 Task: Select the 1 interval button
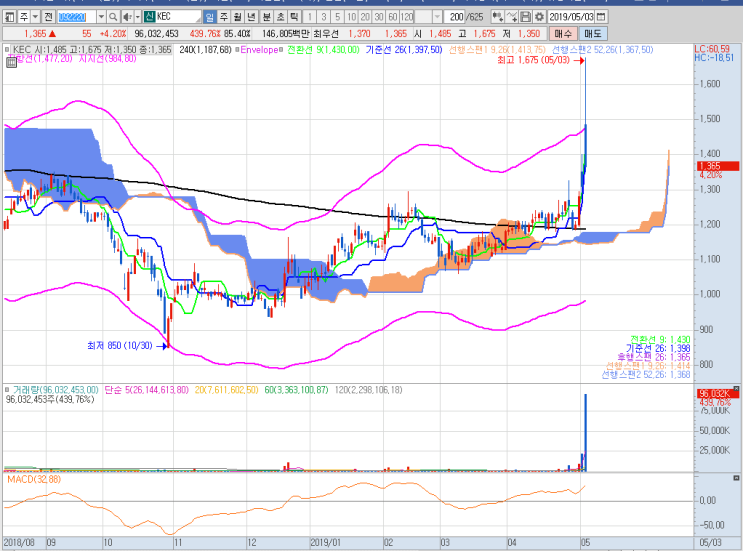[x=309, y=17]
